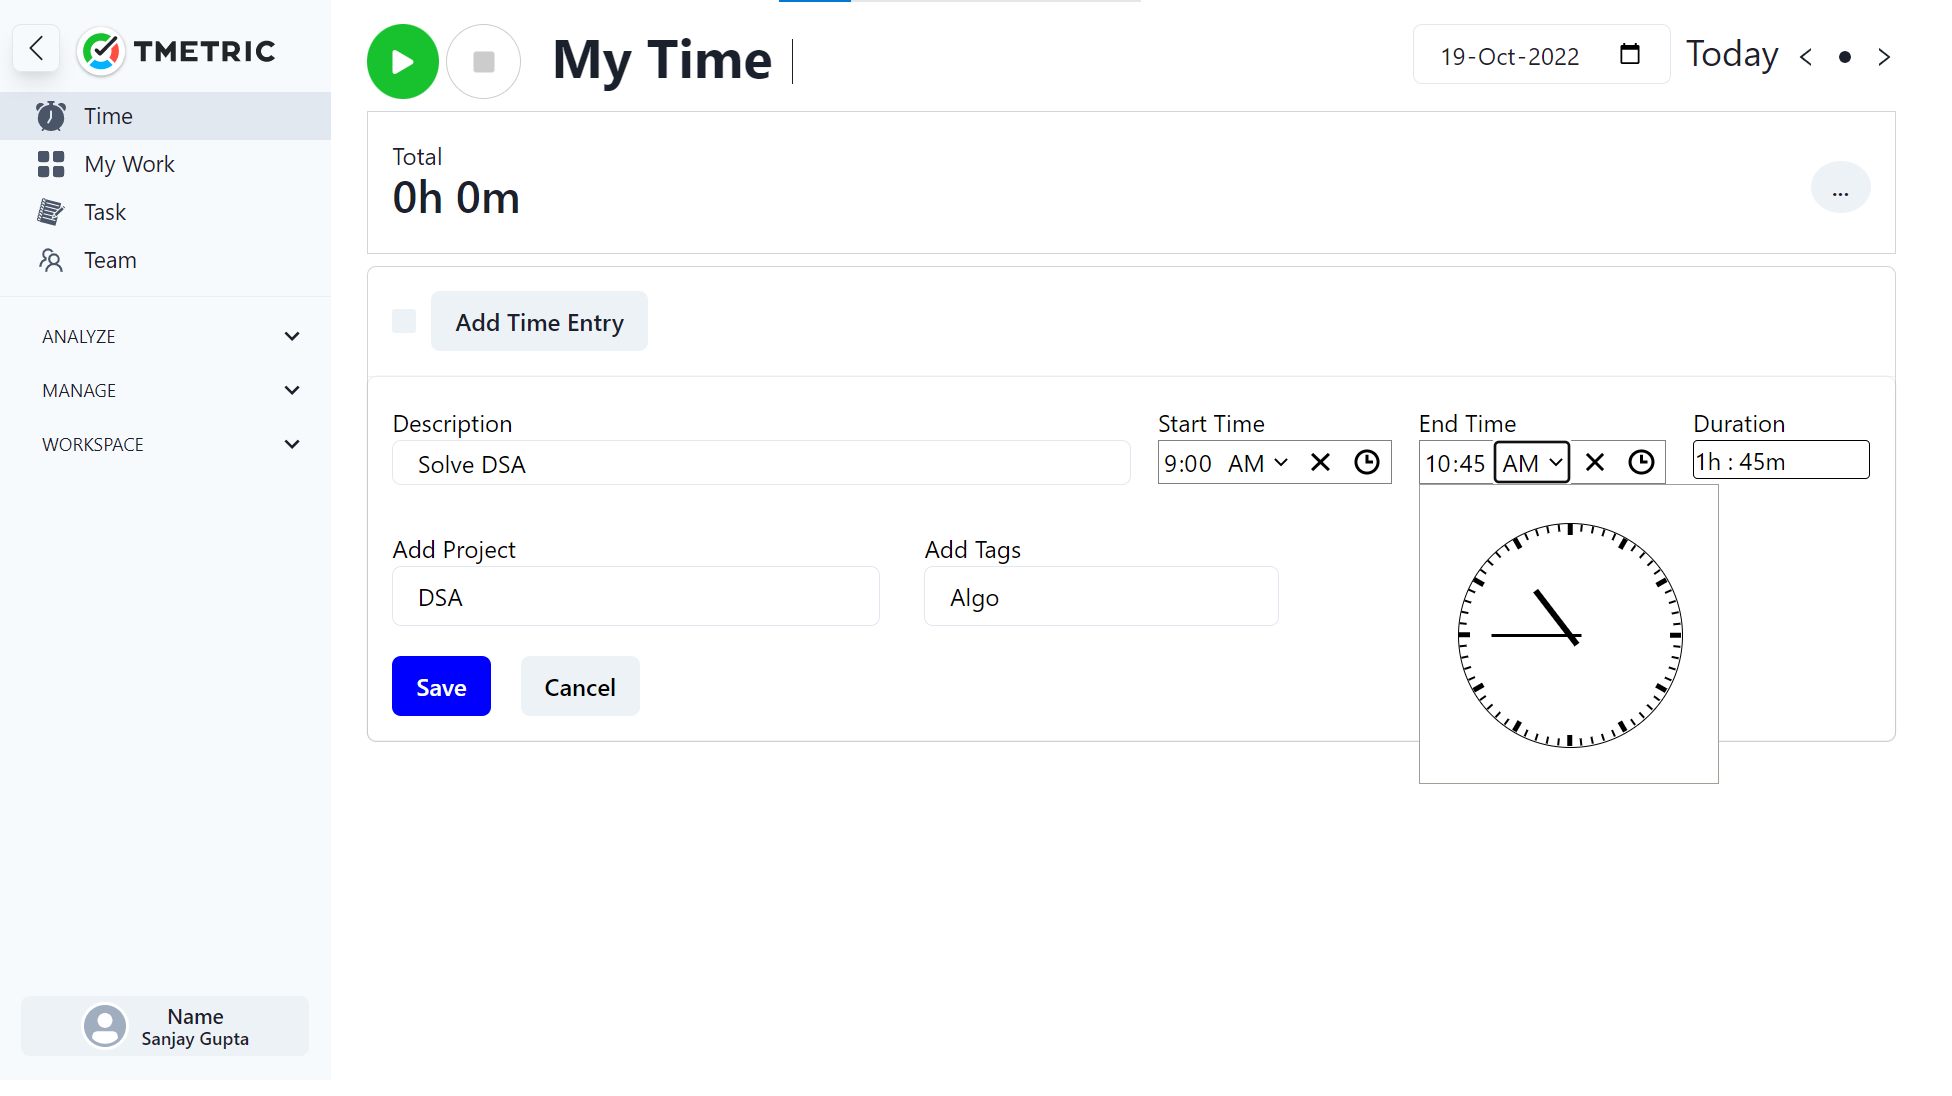
Task: Collapse sidebar with back arrow
Action: click(36, 48)
